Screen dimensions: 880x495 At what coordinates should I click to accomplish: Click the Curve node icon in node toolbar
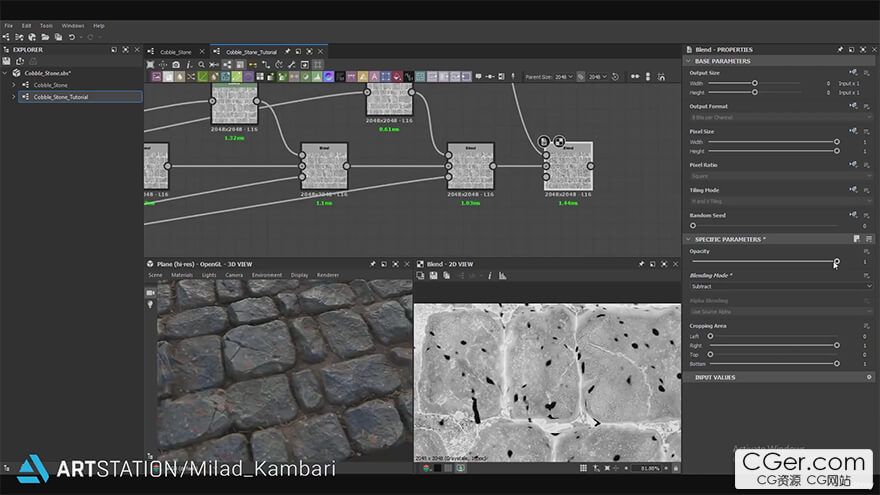pyautogui.click(x=203, y=76)
